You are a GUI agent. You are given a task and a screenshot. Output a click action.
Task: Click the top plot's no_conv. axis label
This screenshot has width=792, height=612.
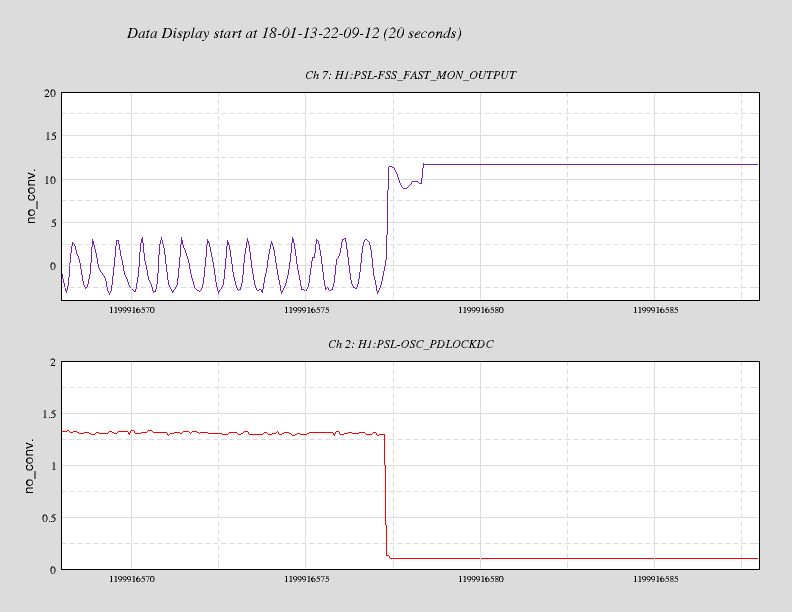click(31, 195)
